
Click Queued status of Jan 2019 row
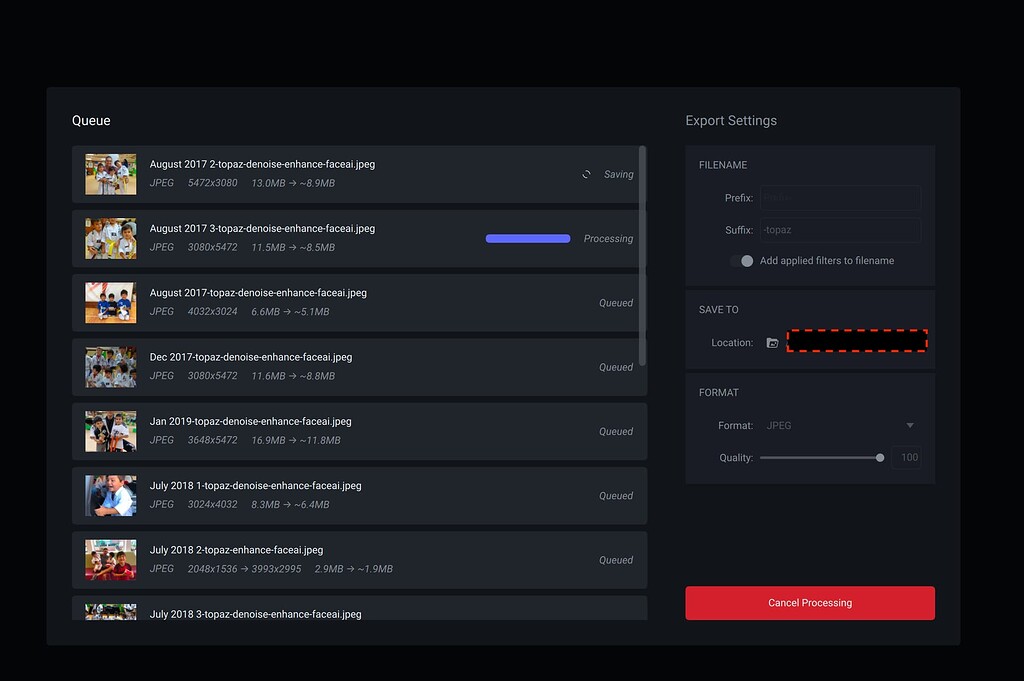click(616, 432)
